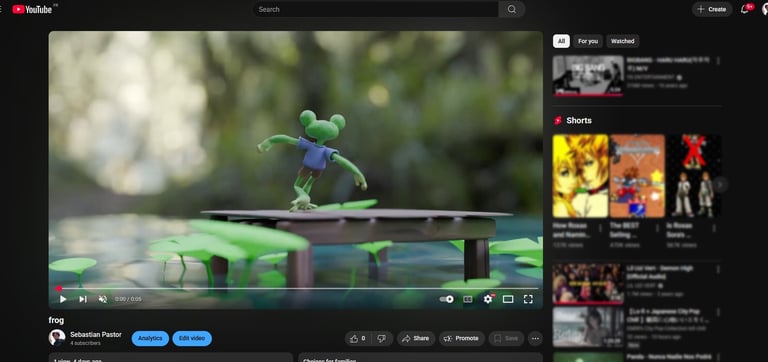Open video Analytics
768x362 pixels.
pyautogui.click(x=150, y=338)
